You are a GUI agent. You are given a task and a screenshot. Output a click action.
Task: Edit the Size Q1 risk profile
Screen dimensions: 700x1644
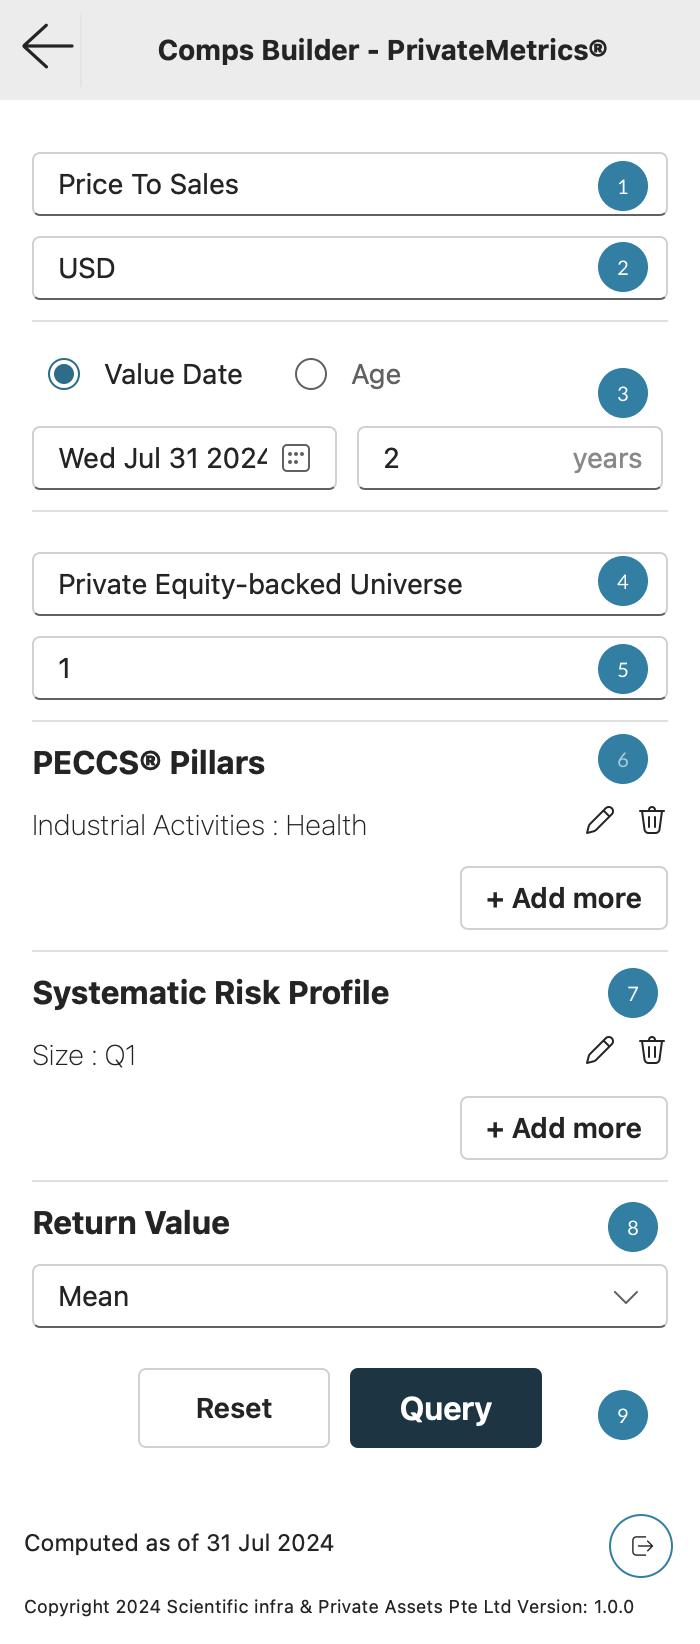pyautogui.click(x=599, y=1051)
